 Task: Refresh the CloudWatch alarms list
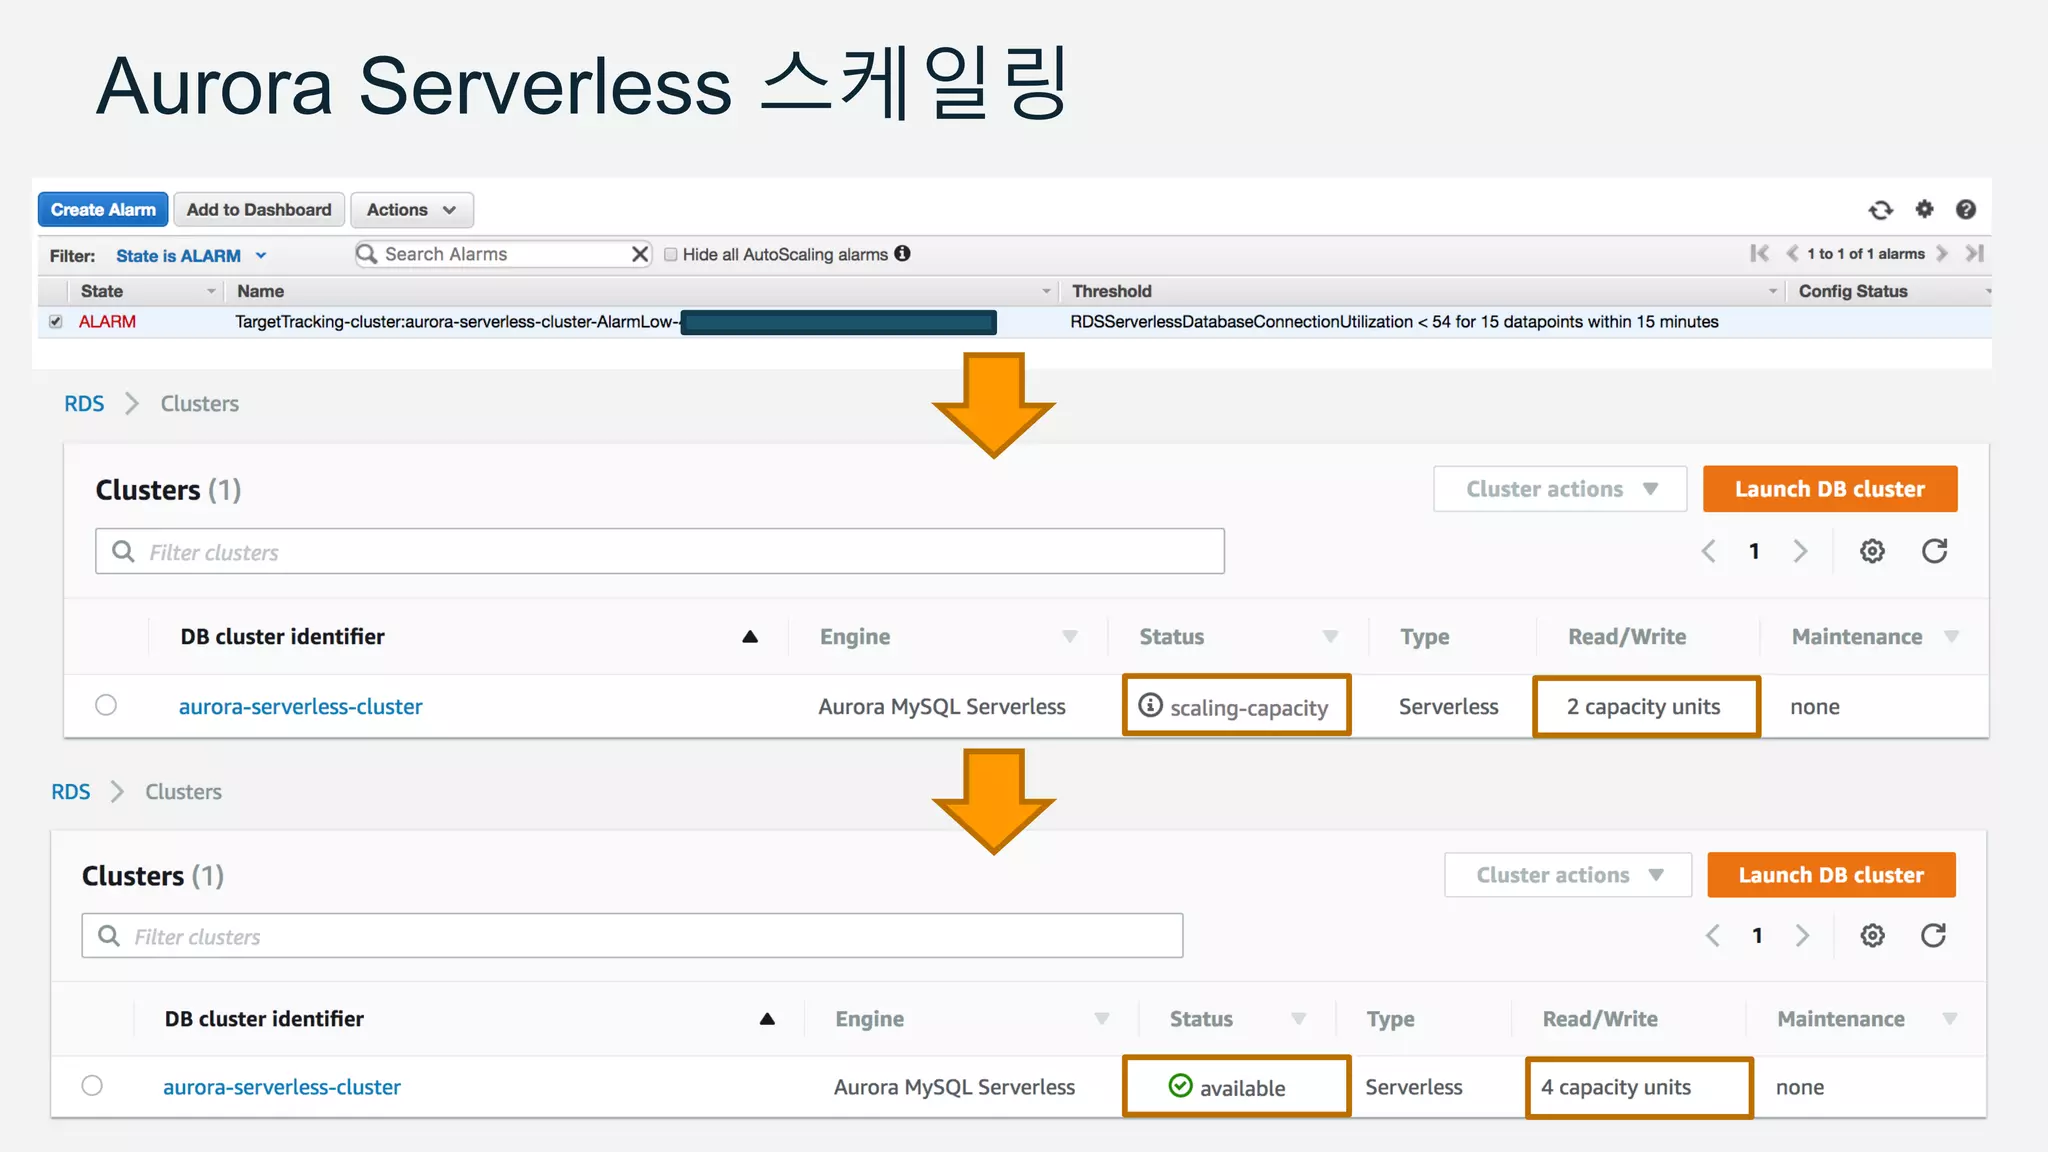[1880, 210]
